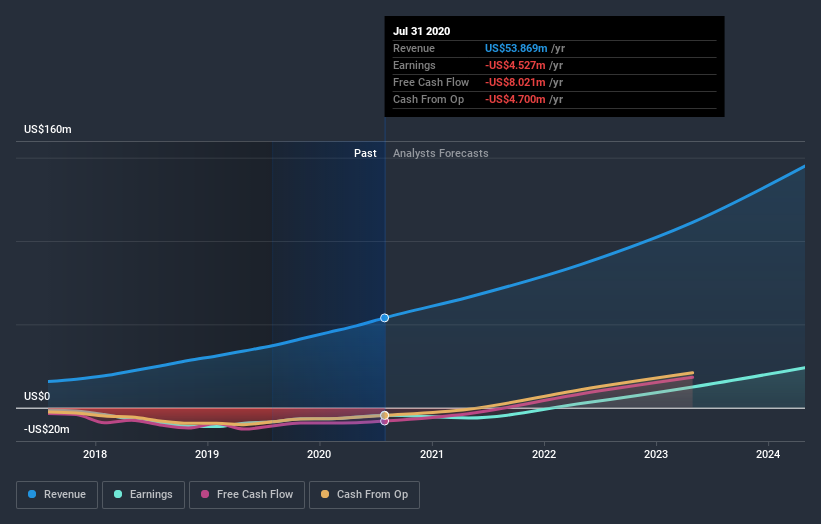Click the Cash From Op label in tooltip

point(428,99)
